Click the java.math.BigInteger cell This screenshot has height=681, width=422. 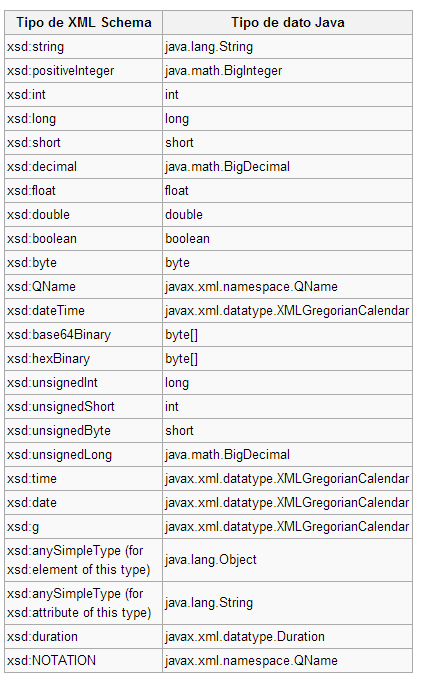click(287, 70)
